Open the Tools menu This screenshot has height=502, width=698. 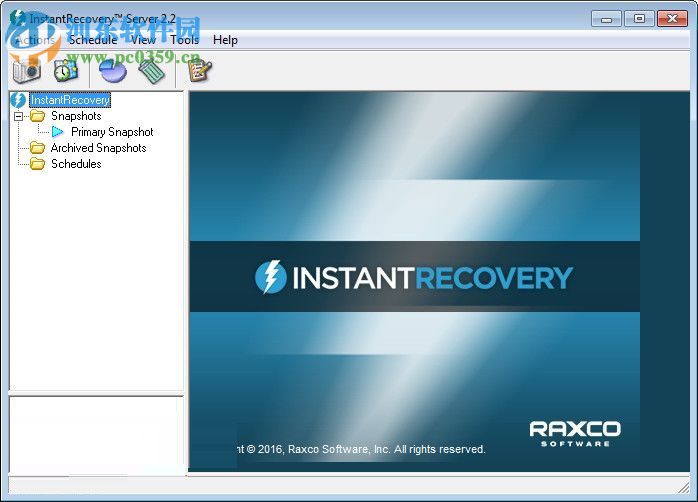(184, 40)
